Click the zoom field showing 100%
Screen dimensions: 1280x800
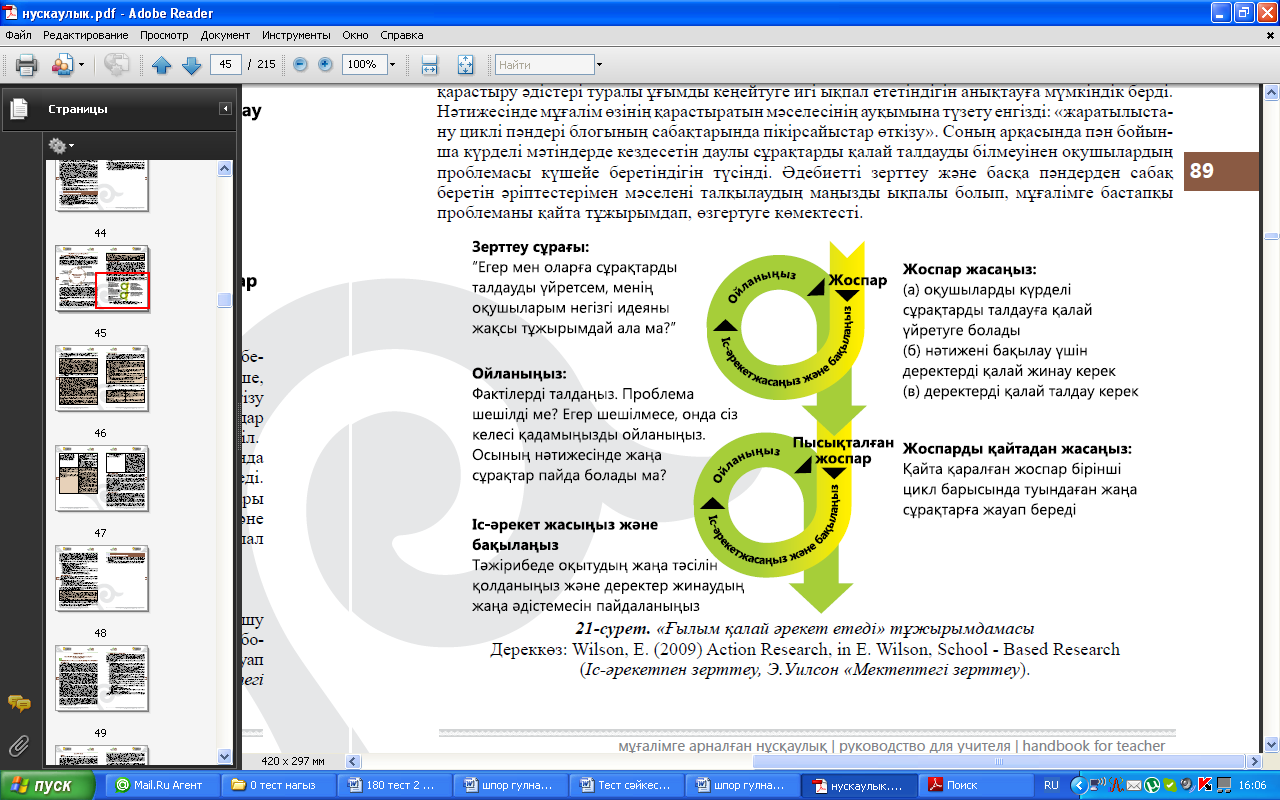tap(364, 65)
